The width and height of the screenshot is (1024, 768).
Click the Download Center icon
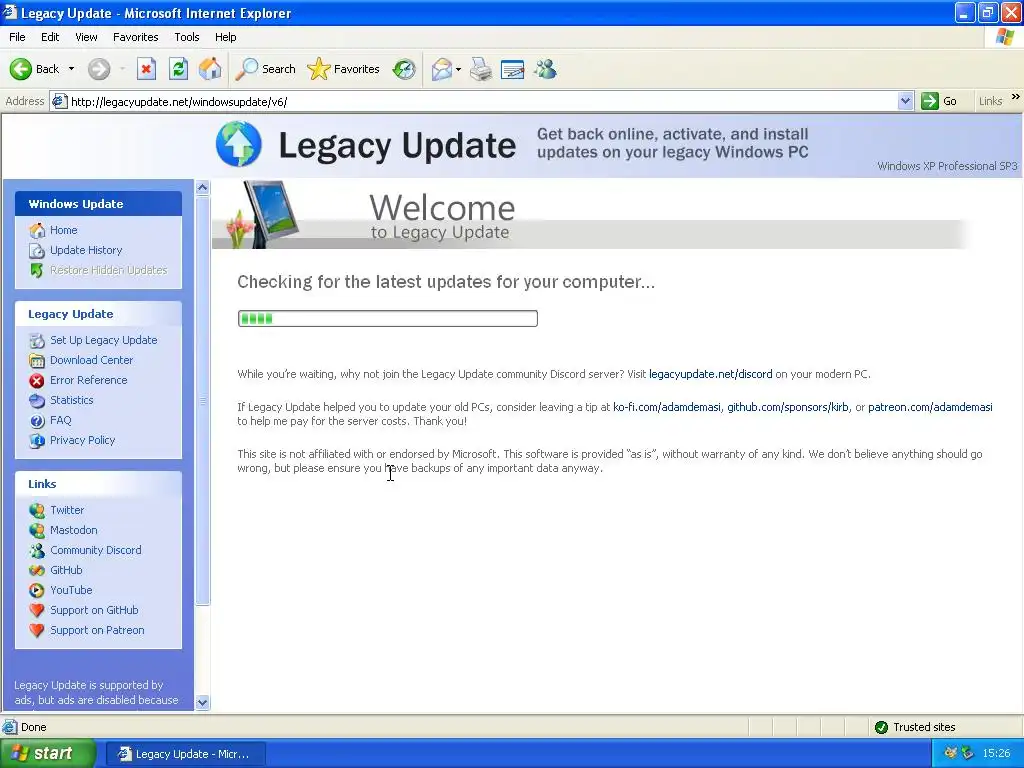[x=37, y=360]
